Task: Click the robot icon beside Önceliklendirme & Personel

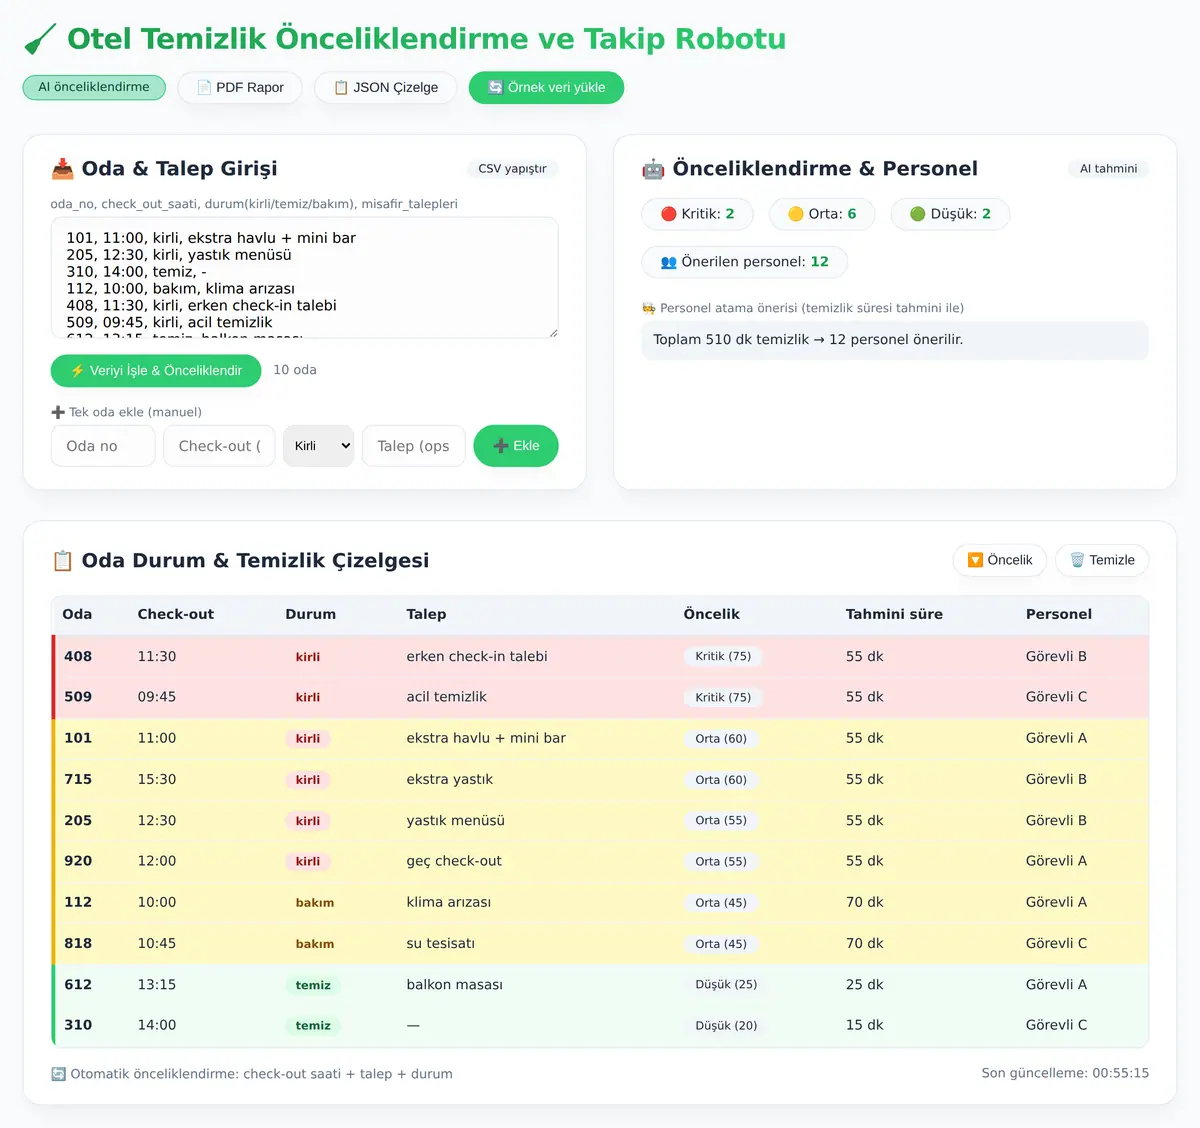Action: click(653, 169)
